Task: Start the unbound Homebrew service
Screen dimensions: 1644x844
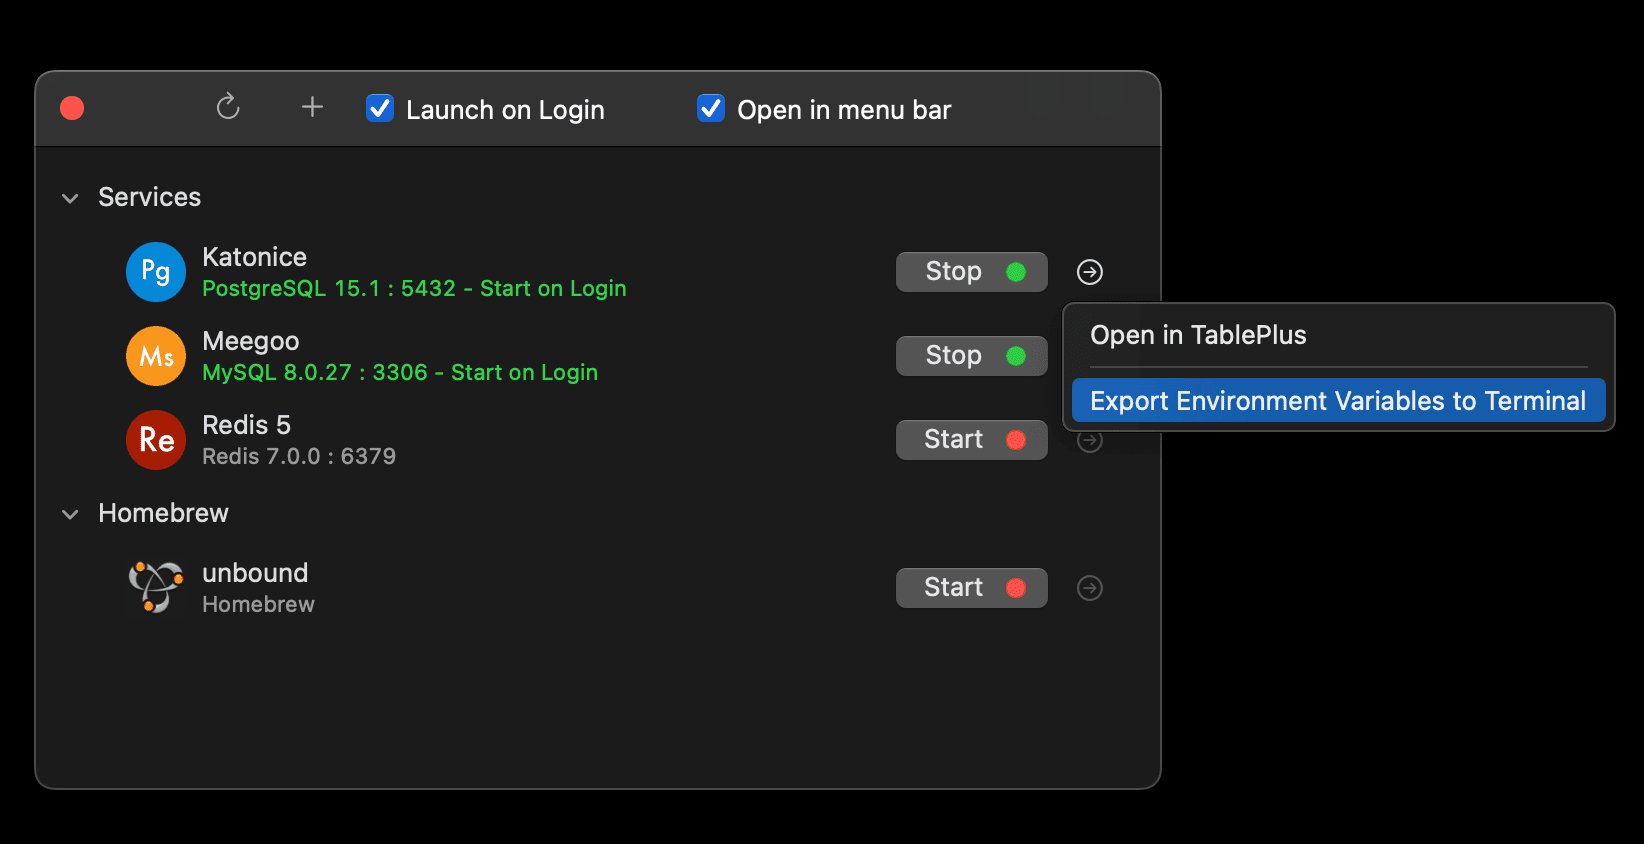Action: click(x=972, y=588)
